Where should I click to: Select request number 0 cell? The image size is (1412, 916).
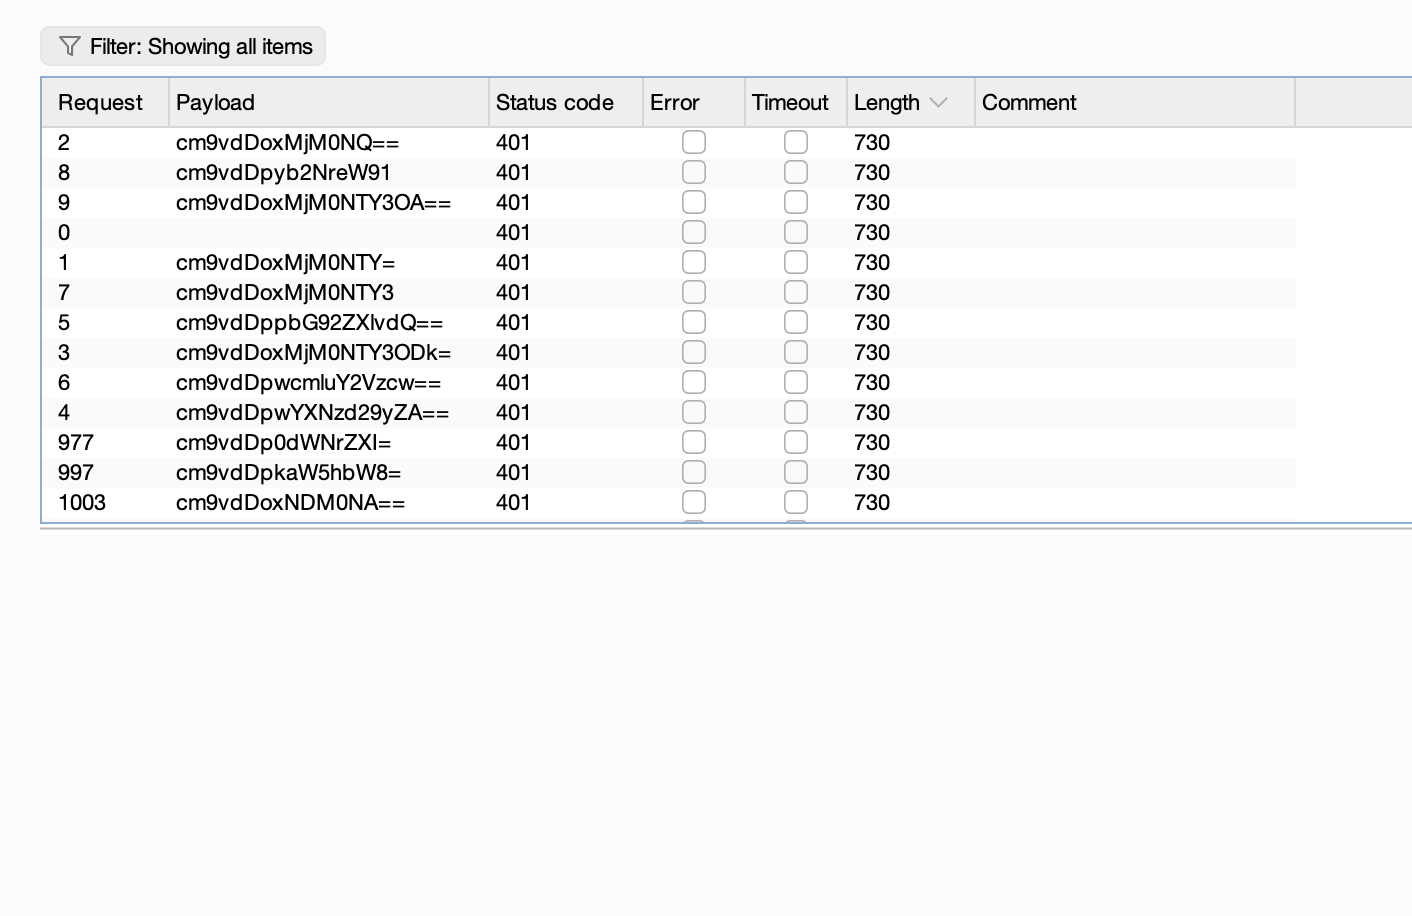coord(64,232)
